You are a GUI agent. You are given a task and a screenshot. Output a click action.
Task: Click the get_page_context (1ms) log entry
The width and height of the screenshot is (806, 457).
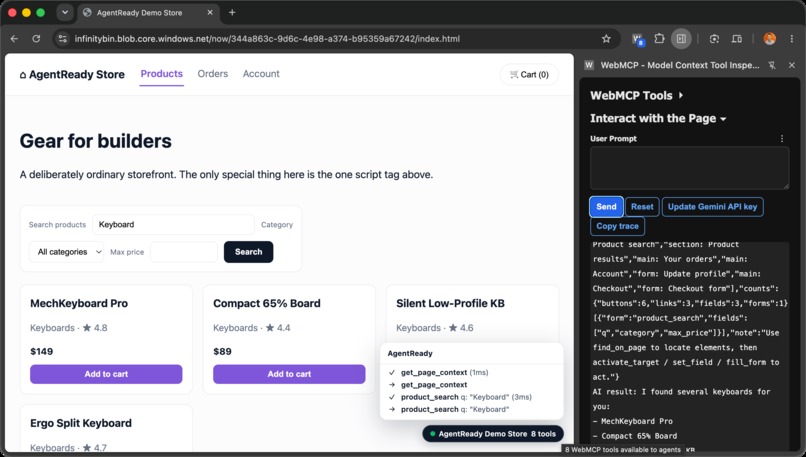coord(438,372)
